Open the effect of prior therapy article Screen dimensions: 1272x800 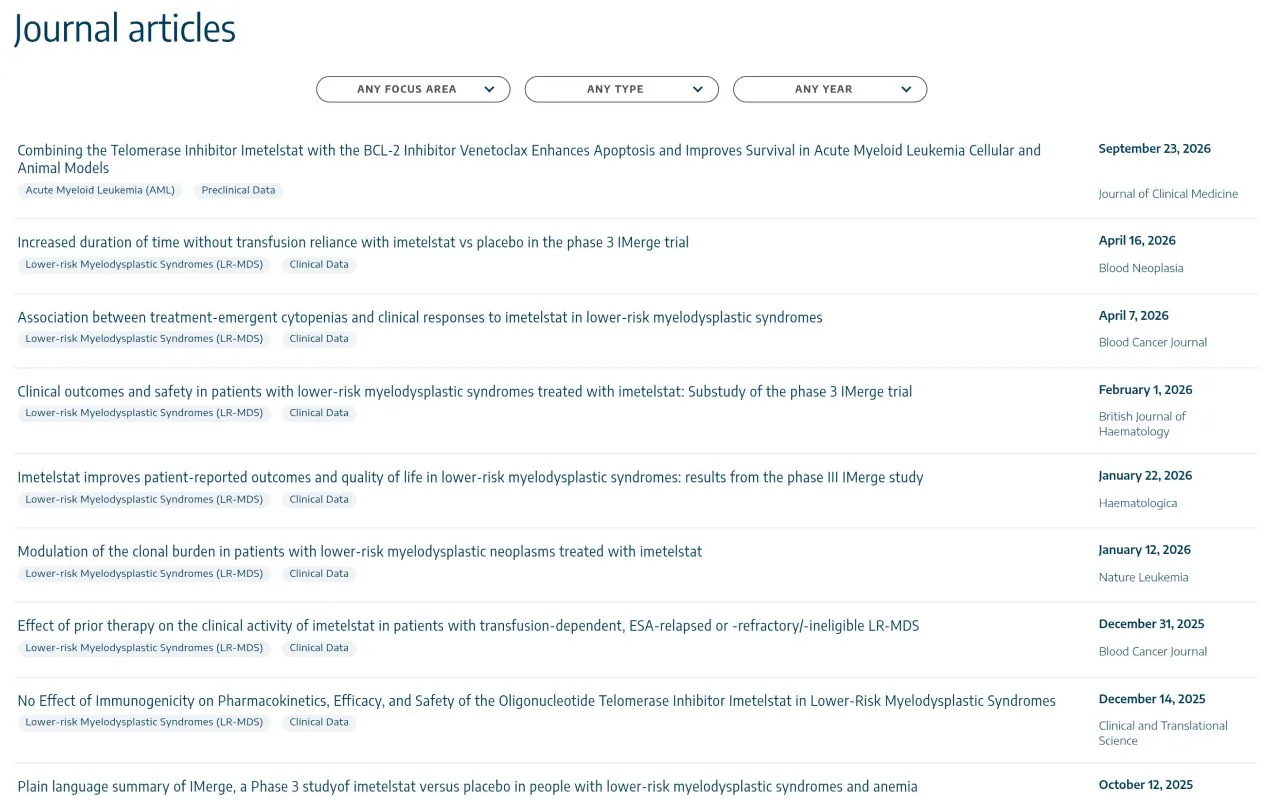point(468,625)
